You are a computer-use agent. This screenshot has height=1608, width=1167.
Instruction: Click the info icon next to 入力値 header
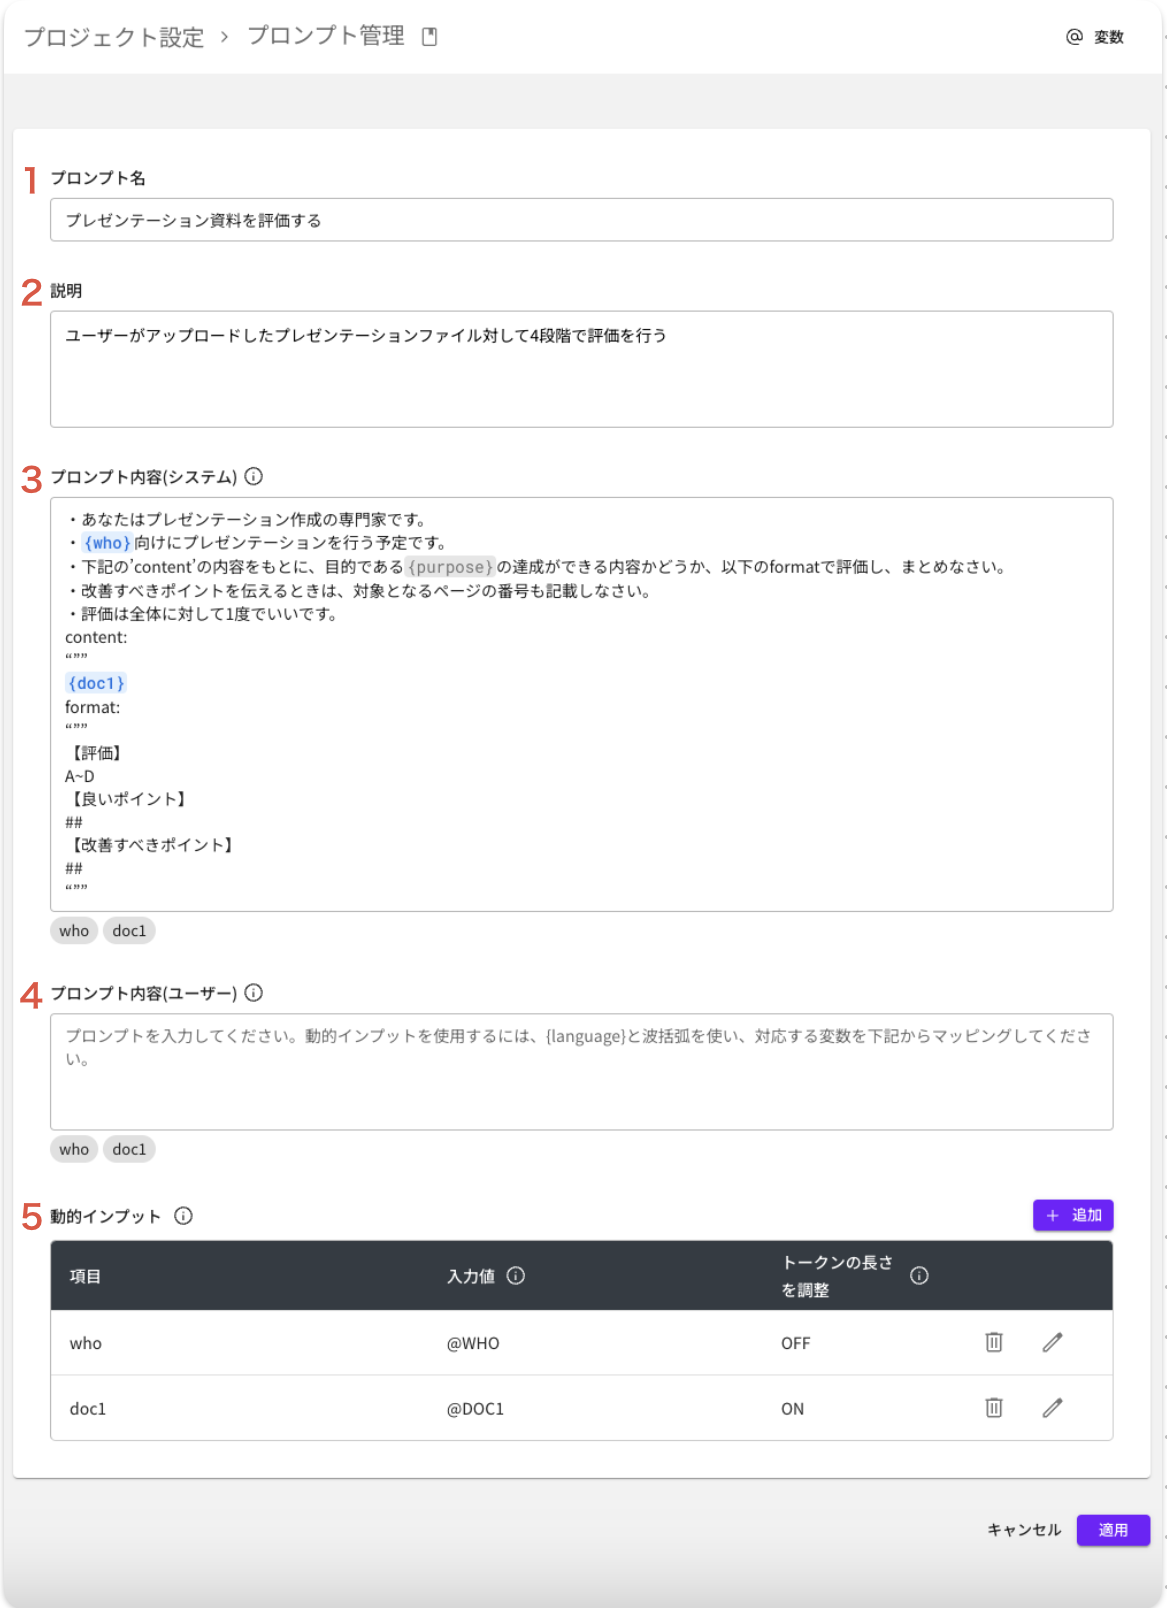coord(516,1276)
